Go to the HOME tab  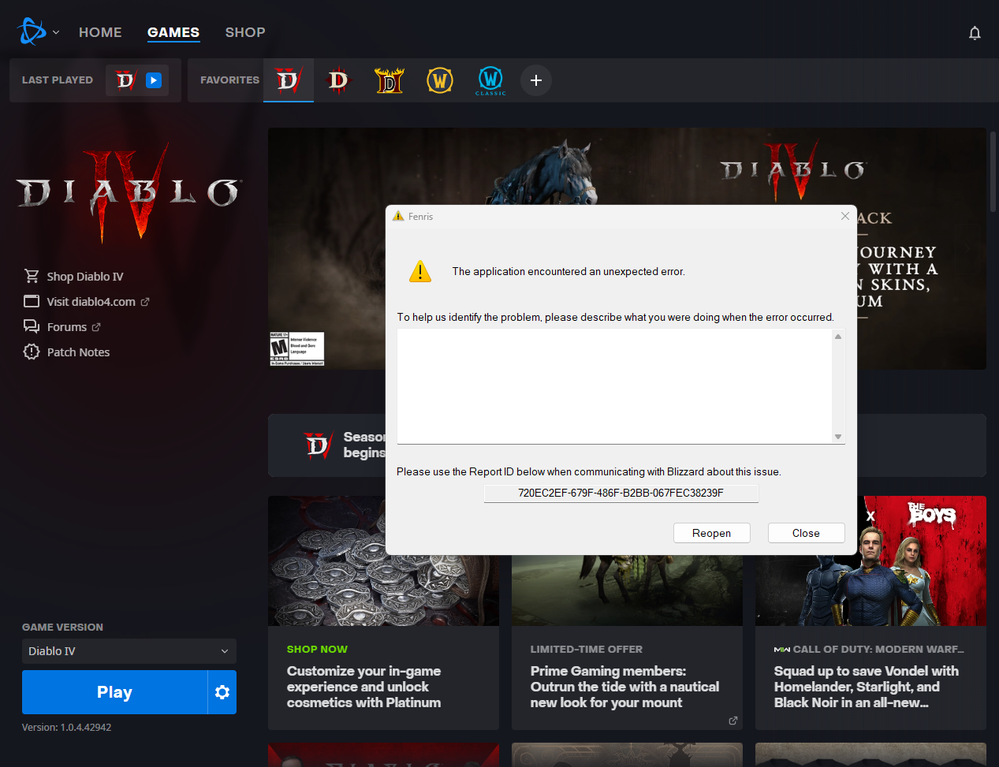100,32
